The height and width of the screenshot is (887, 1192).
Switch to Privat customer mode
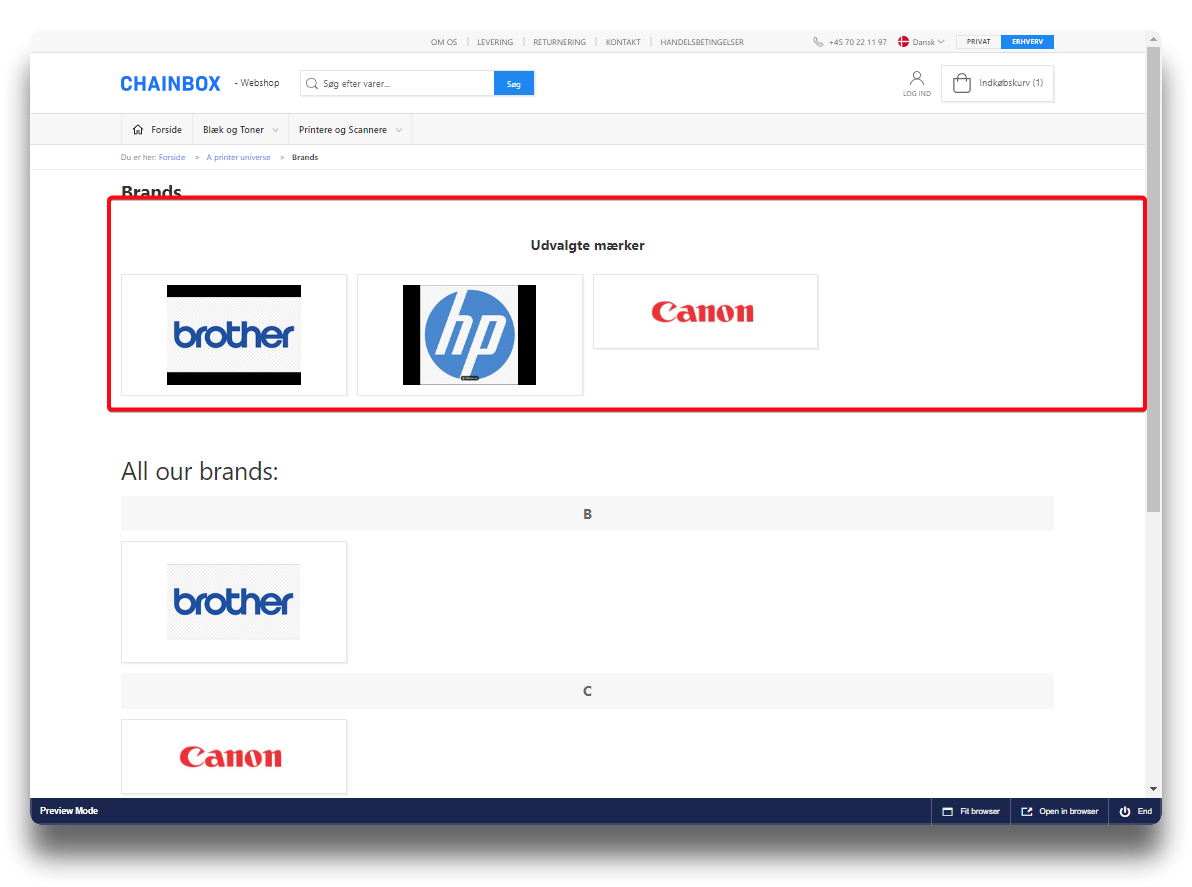coord(978,42)
